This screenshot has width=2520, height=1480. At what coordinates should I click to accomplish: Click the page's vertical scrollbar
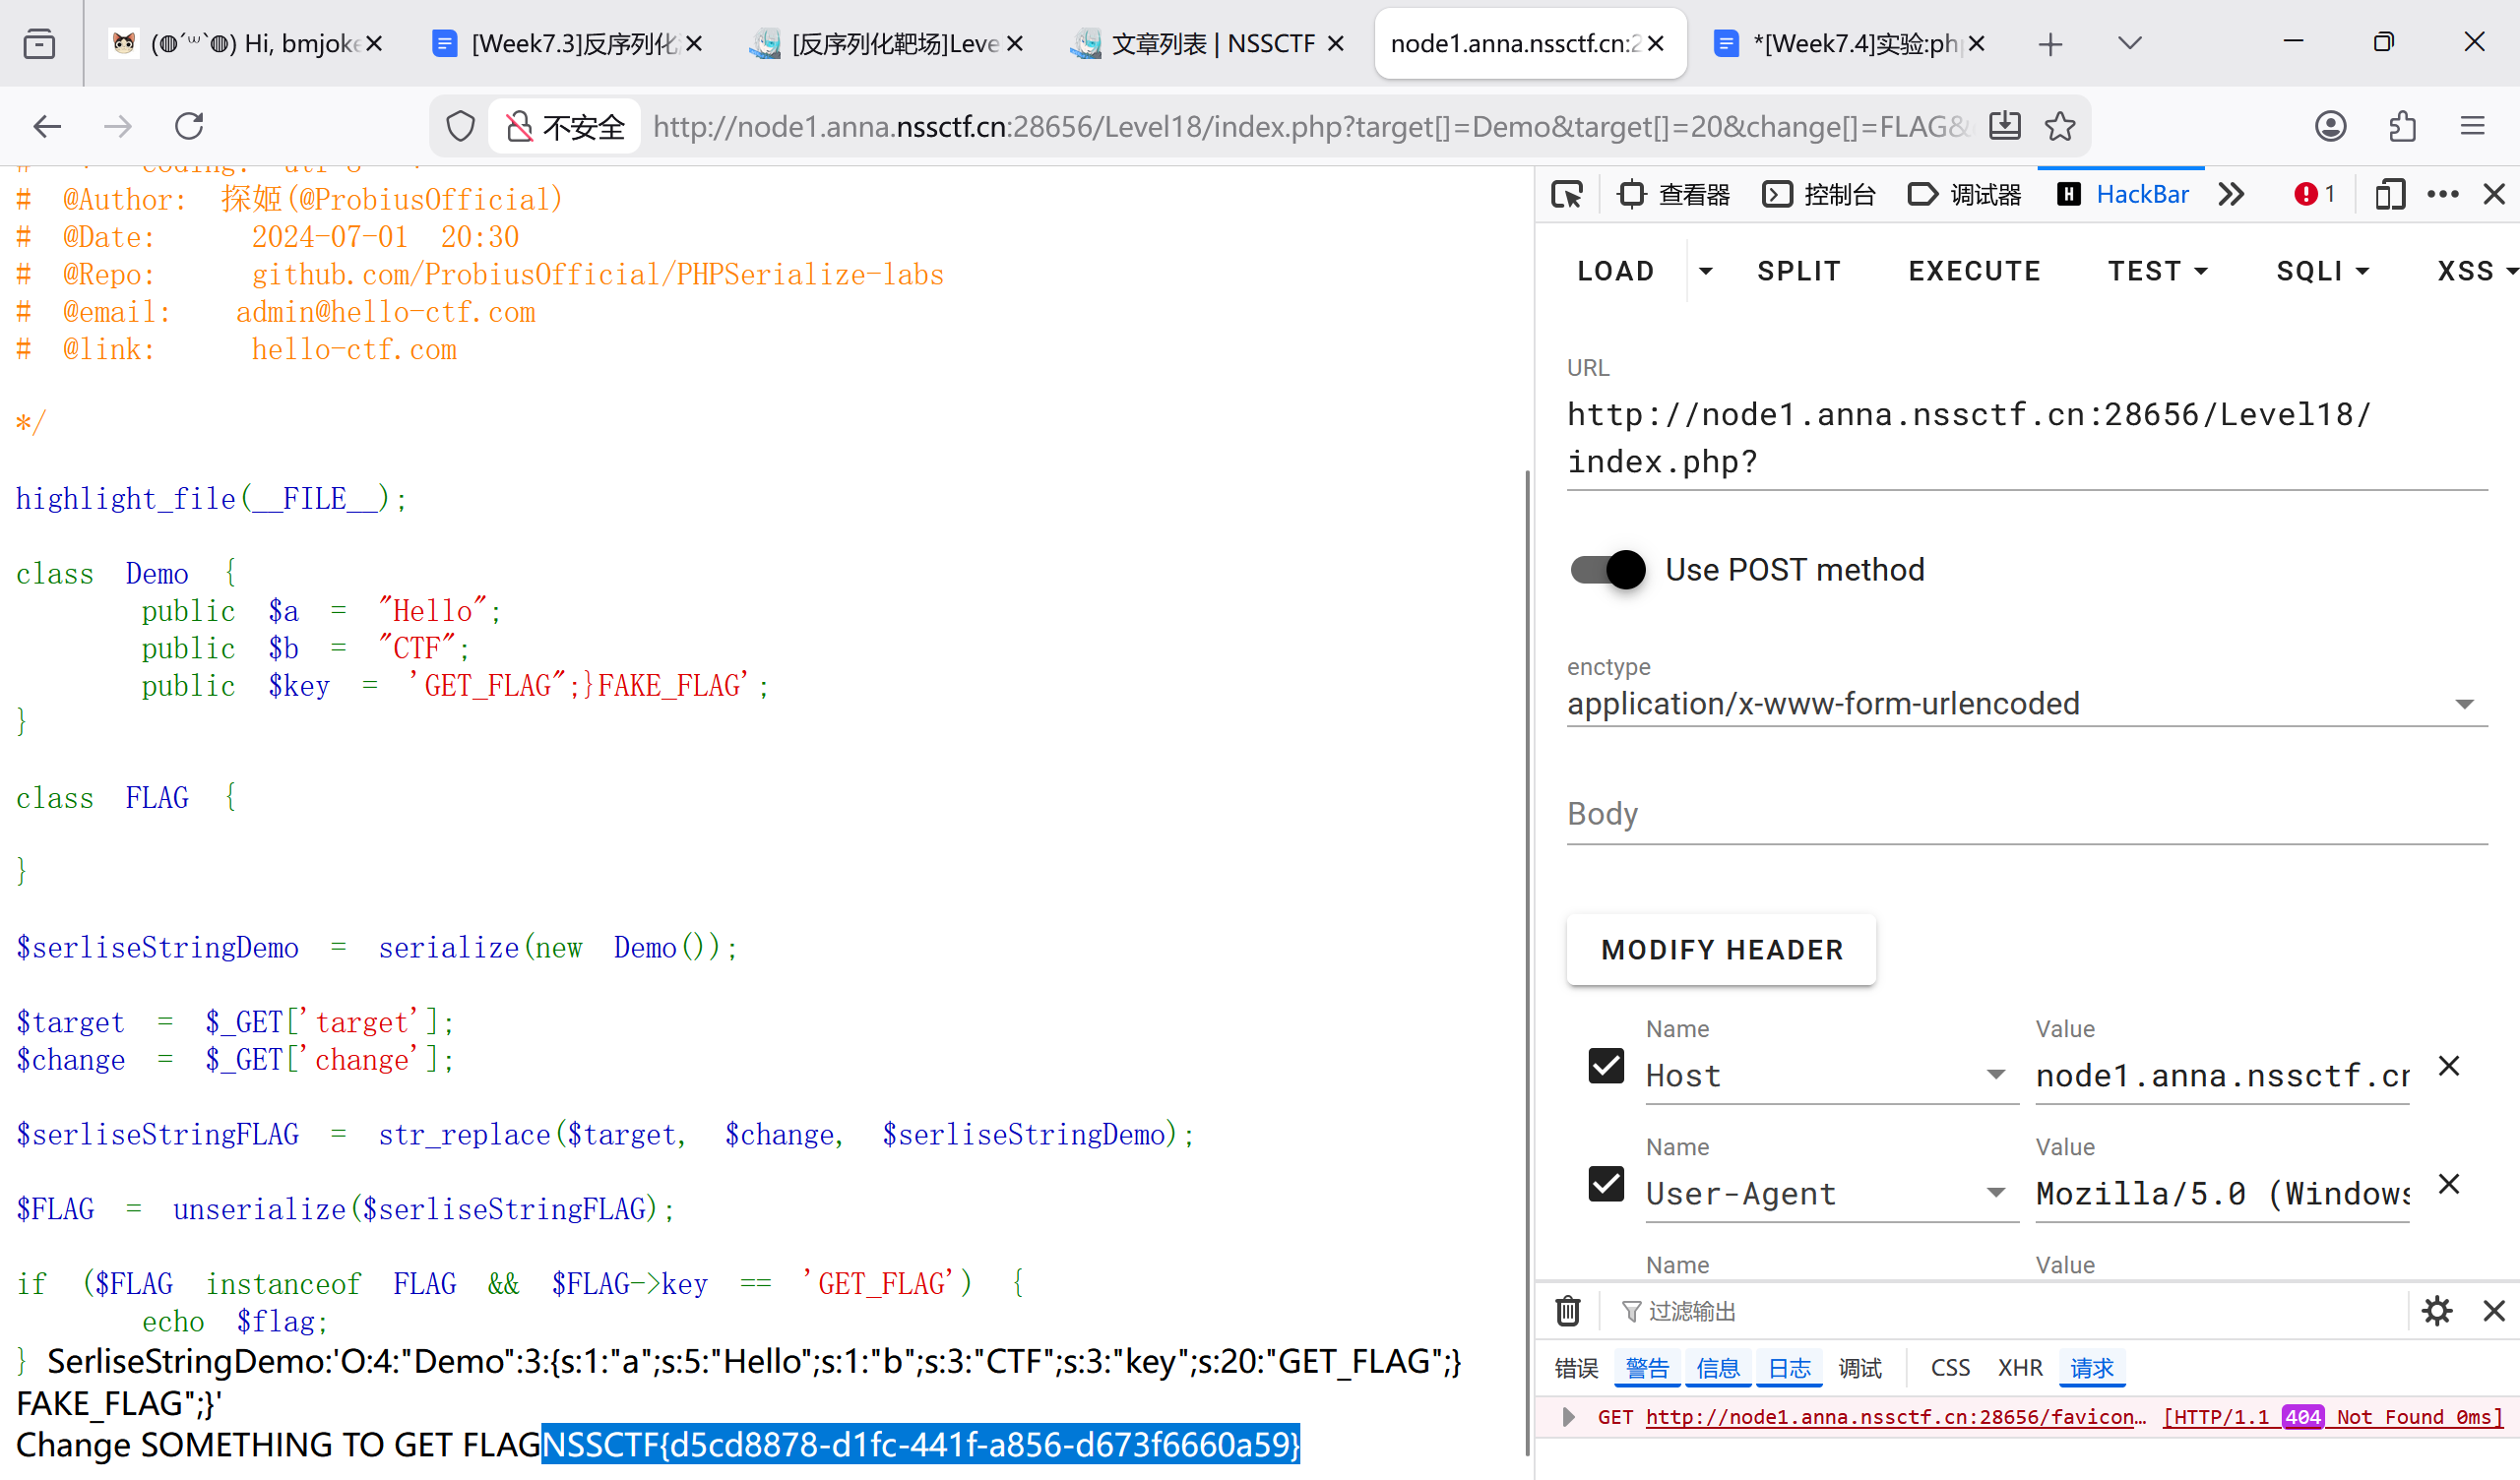[x=1527, y=960]
